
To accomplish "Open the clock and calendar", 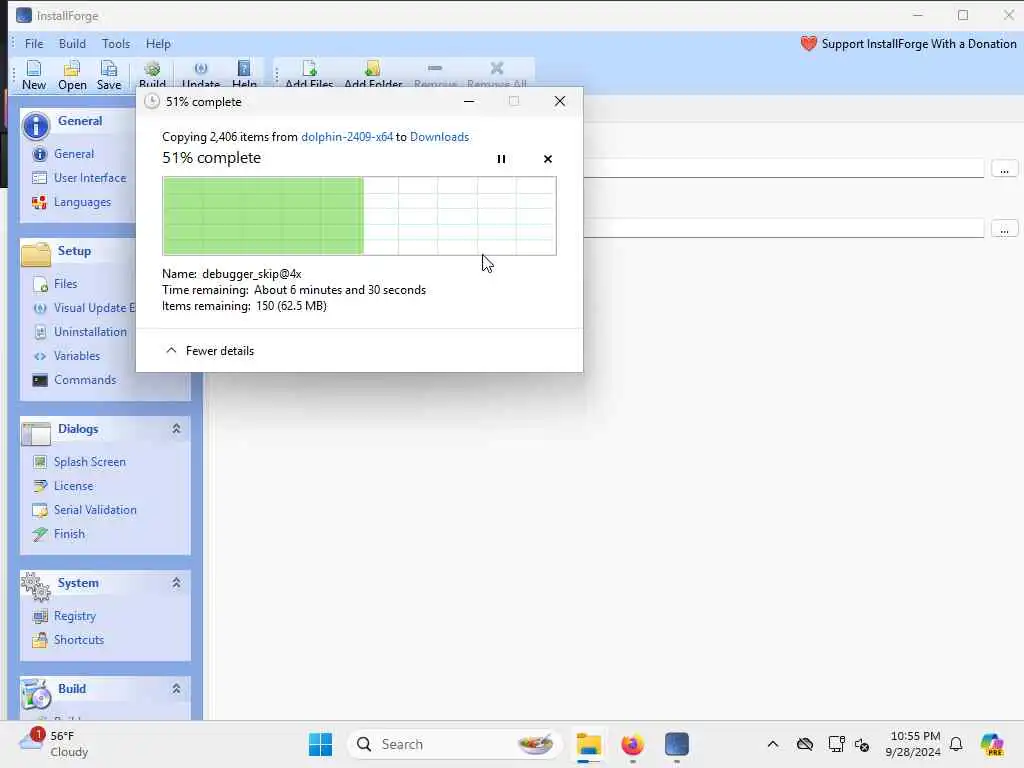I will (x=913, y=744).
